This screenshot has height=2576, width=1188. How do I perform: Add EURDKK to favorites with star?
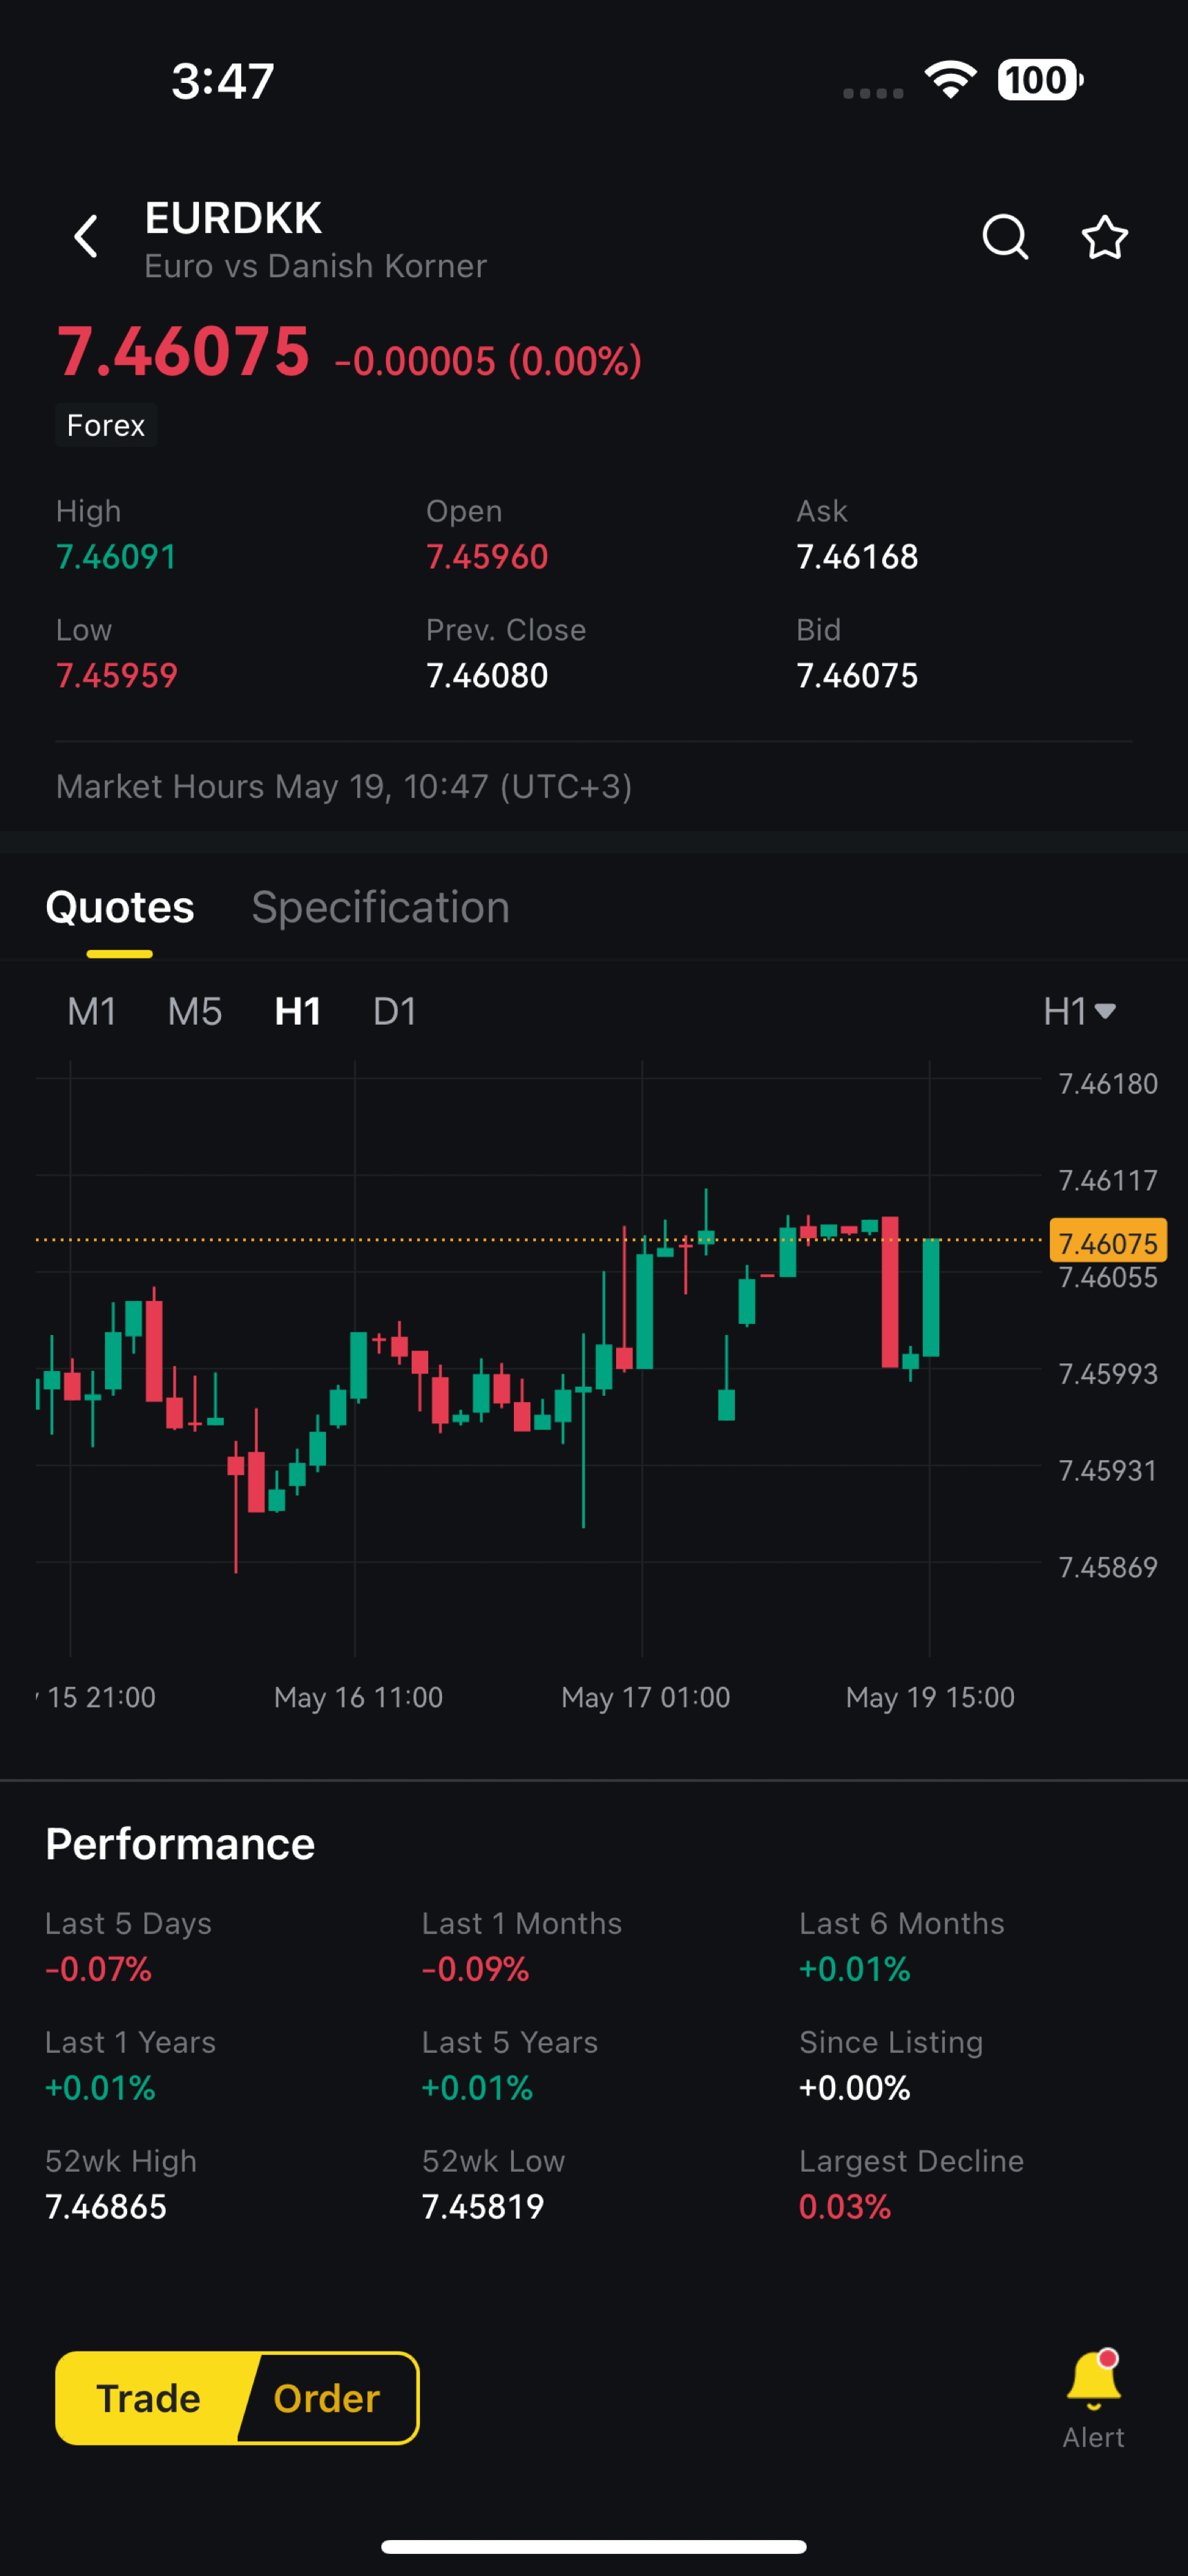(x=1104, y=237)
